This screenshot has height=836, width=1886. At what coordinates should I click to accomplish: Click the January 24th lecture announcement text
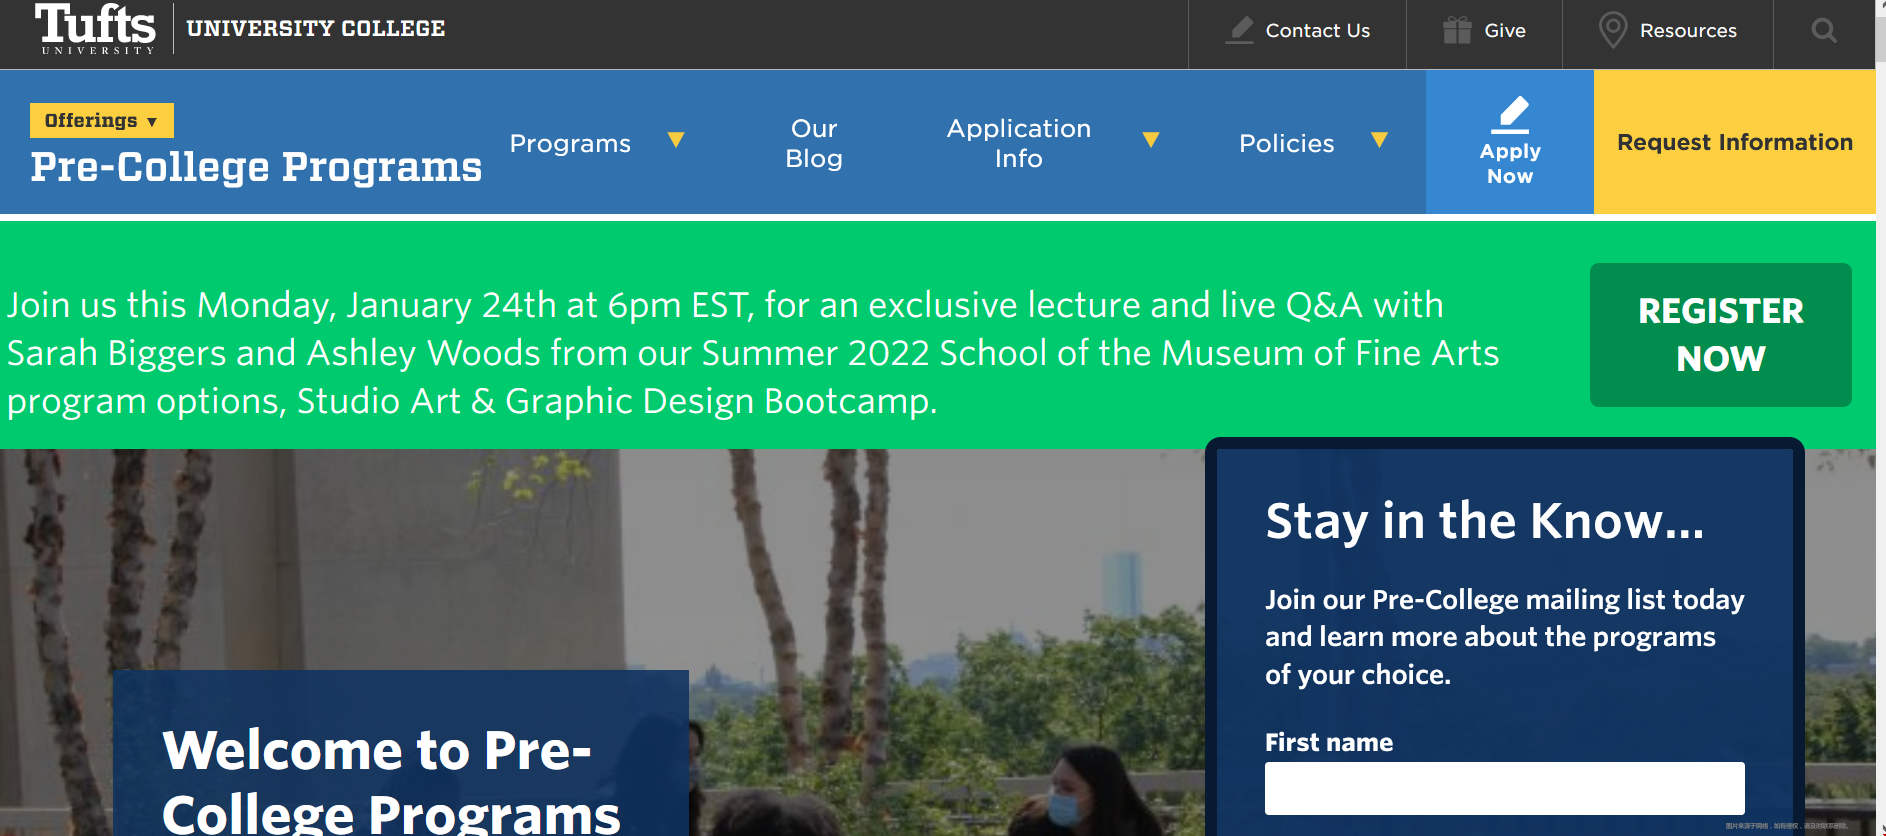(753, 353)
